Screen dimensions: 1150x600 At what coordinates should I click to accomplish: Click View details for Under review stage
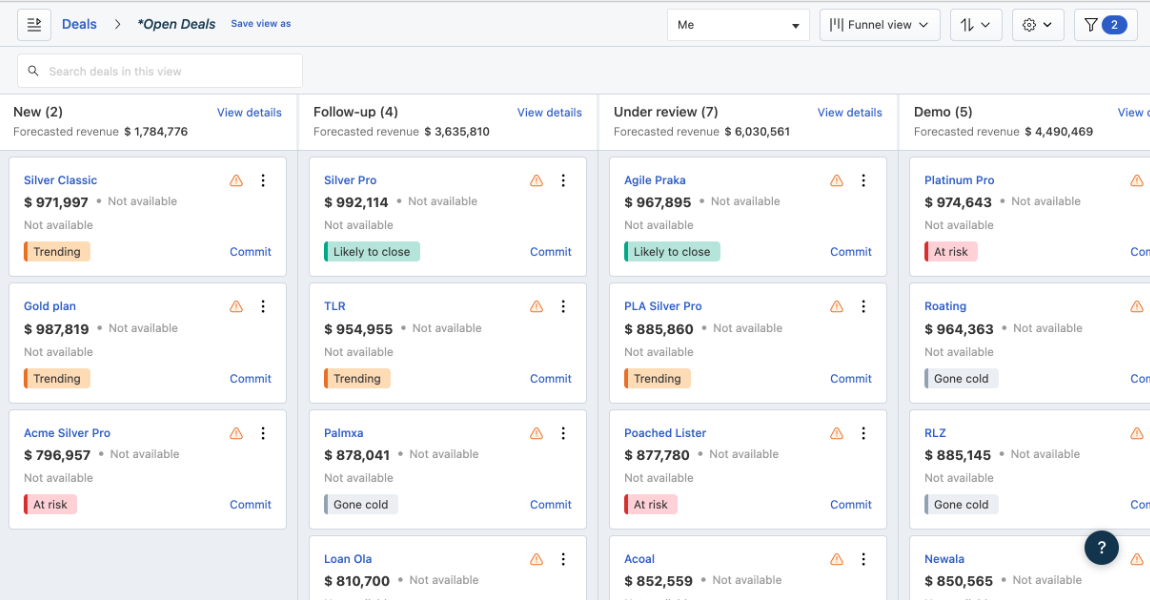(849, 112)
